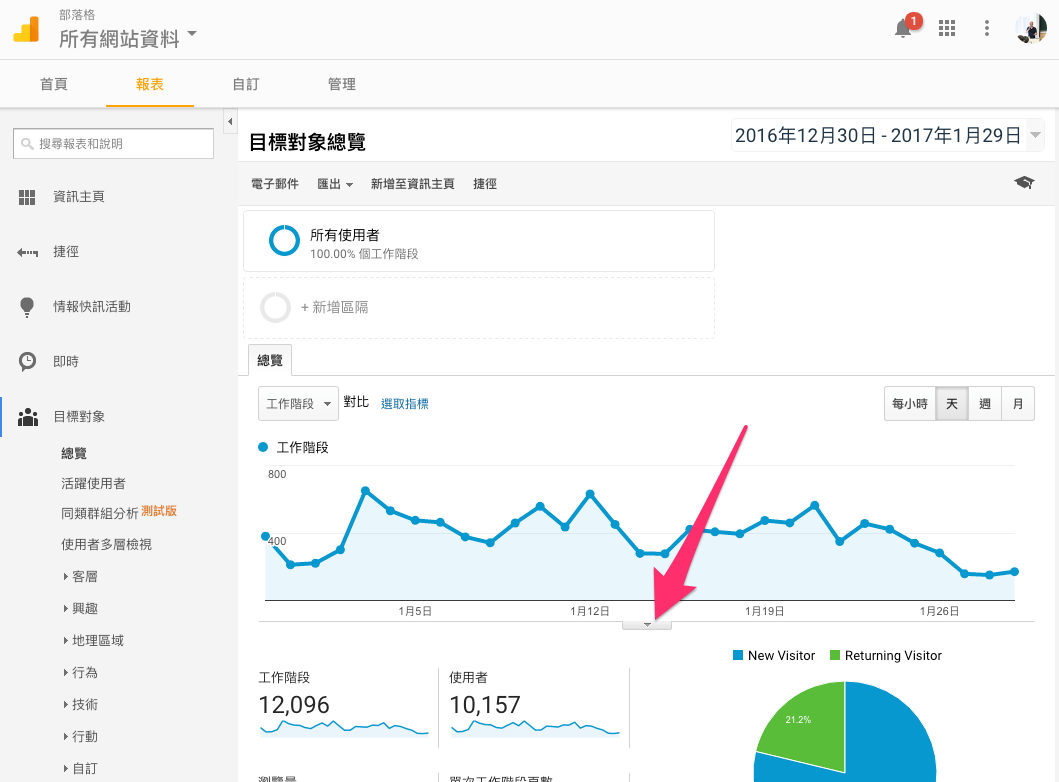Open the Google apps grid
1059x782 pixels.
tap(947, 28)
